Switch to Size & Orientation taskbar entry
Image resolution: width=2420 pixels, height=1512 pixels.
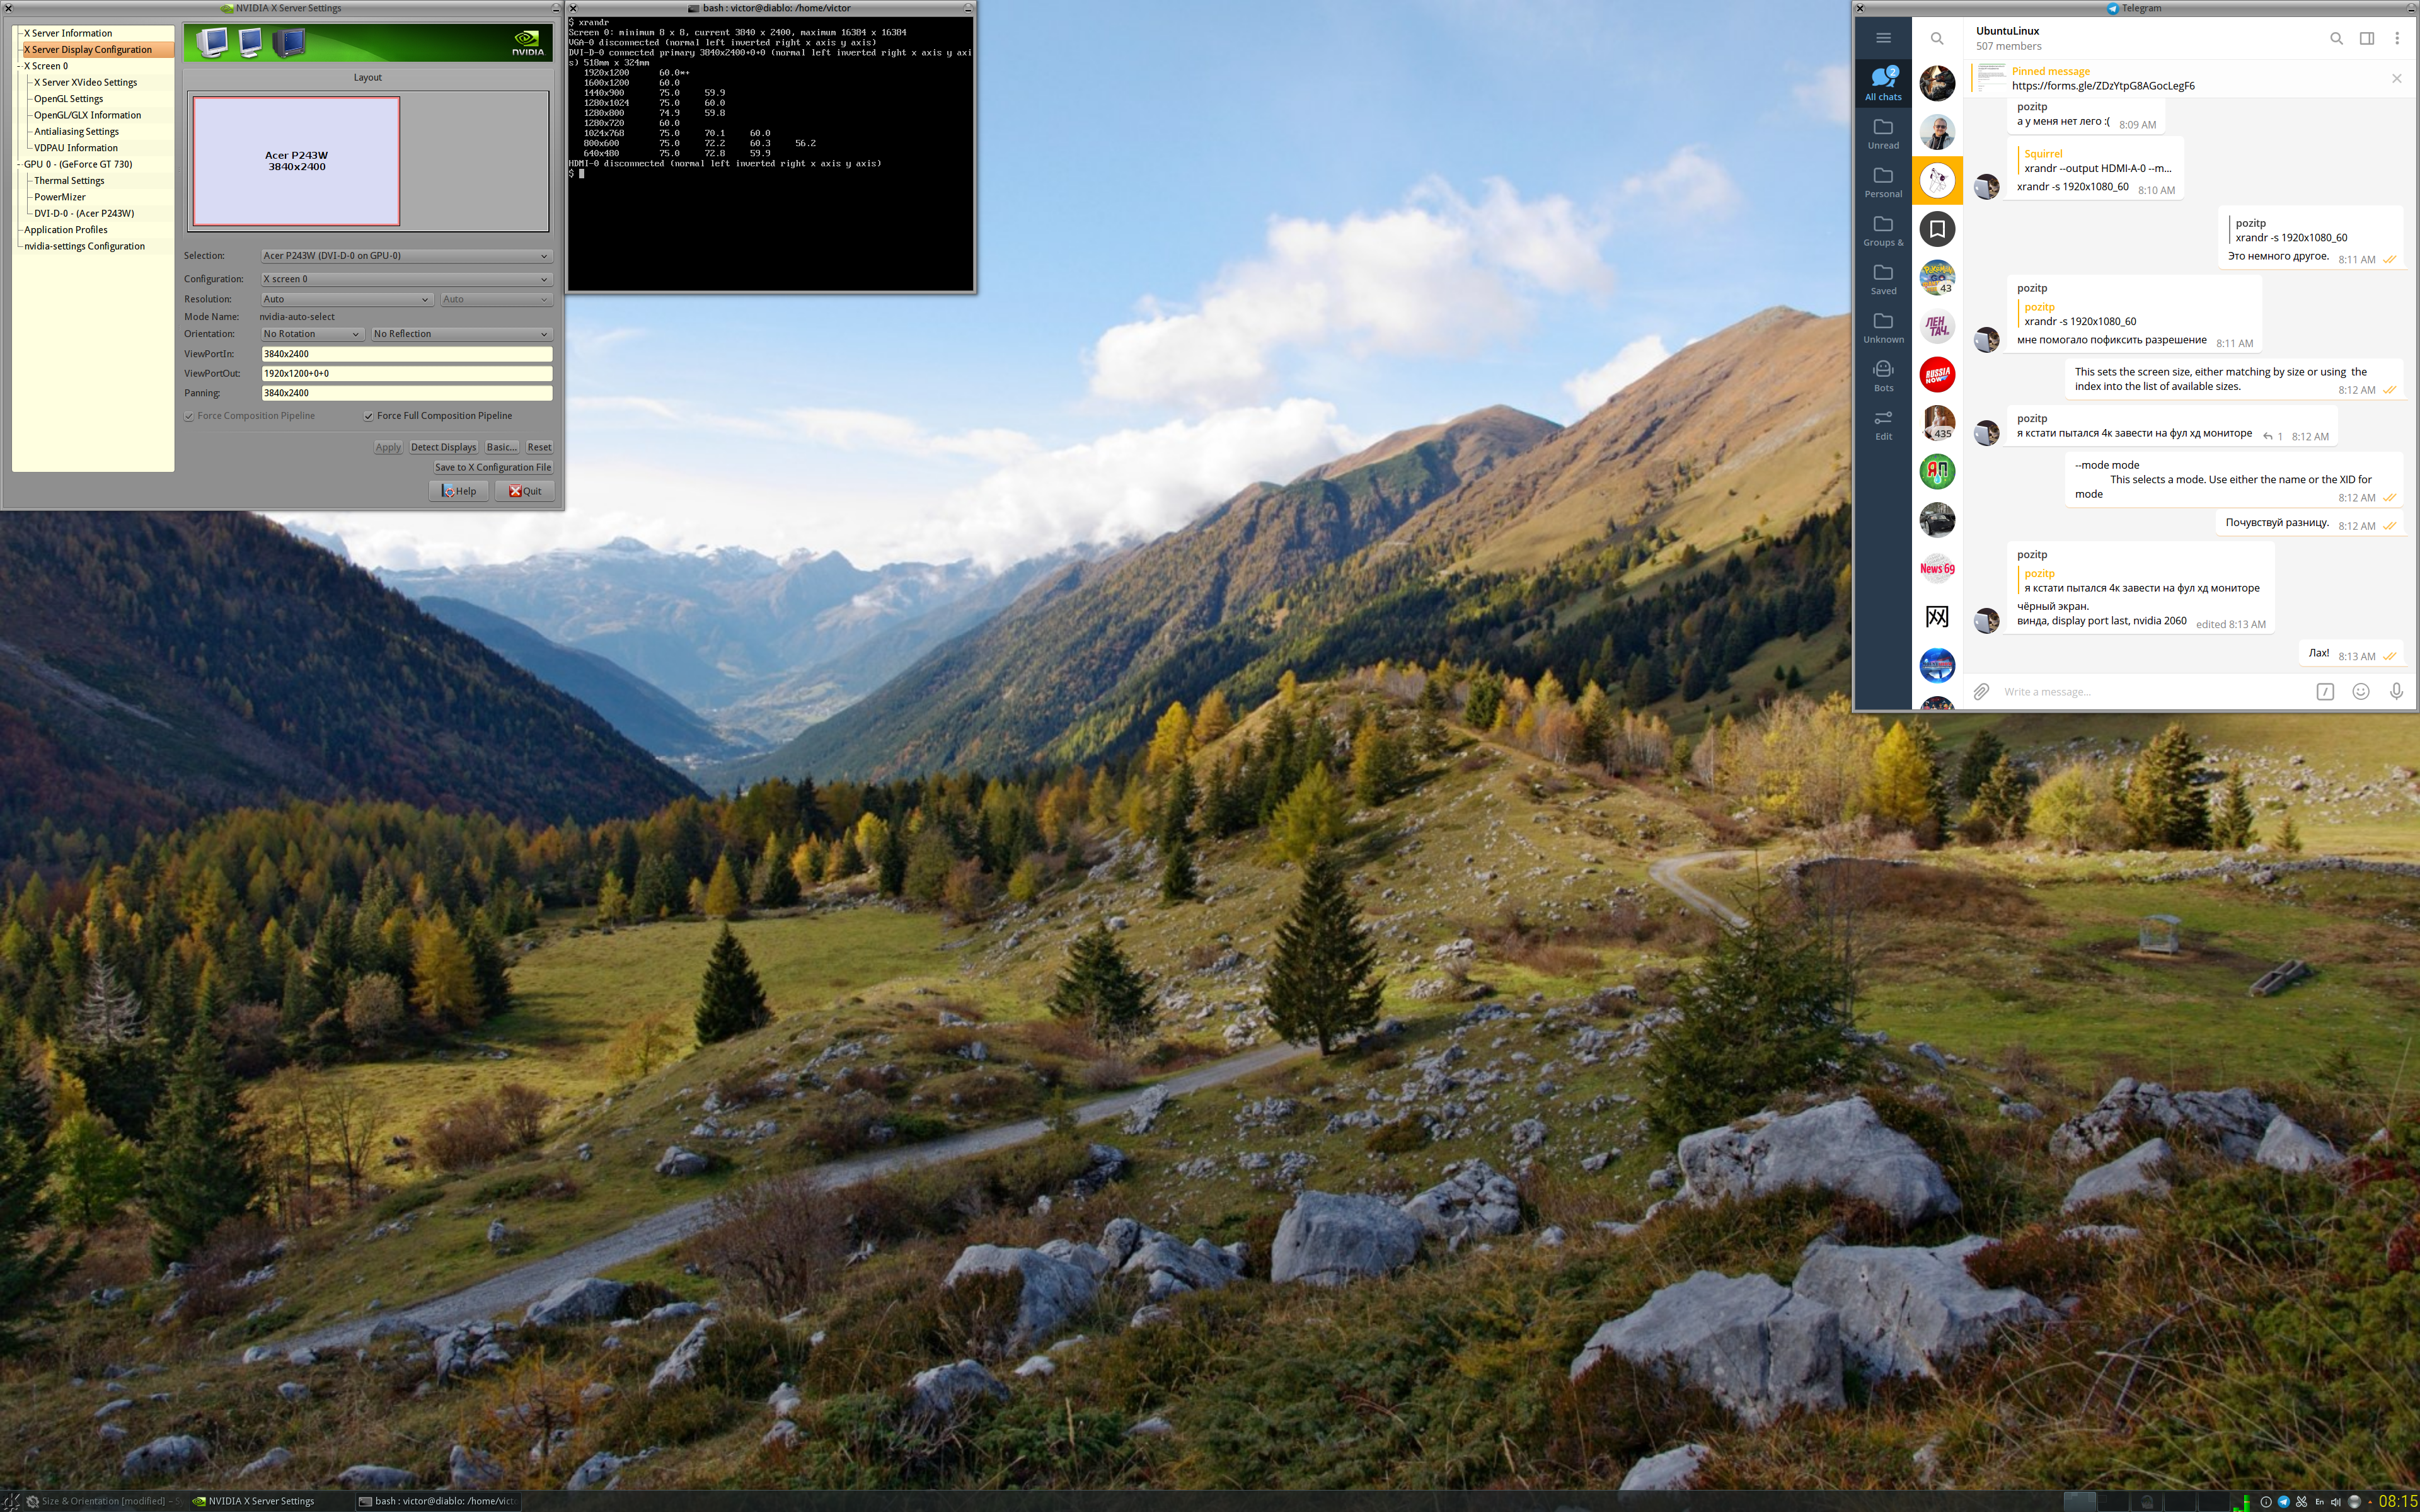105,1501
